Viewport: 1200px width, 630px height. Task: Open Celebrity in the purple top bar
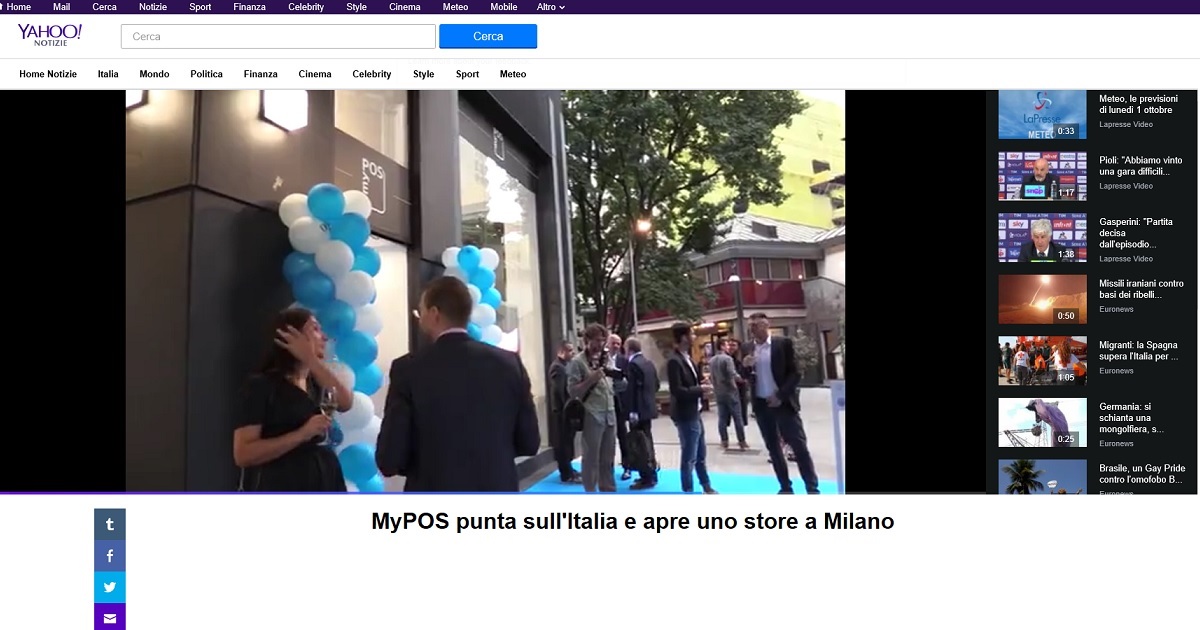click(306, 7)
